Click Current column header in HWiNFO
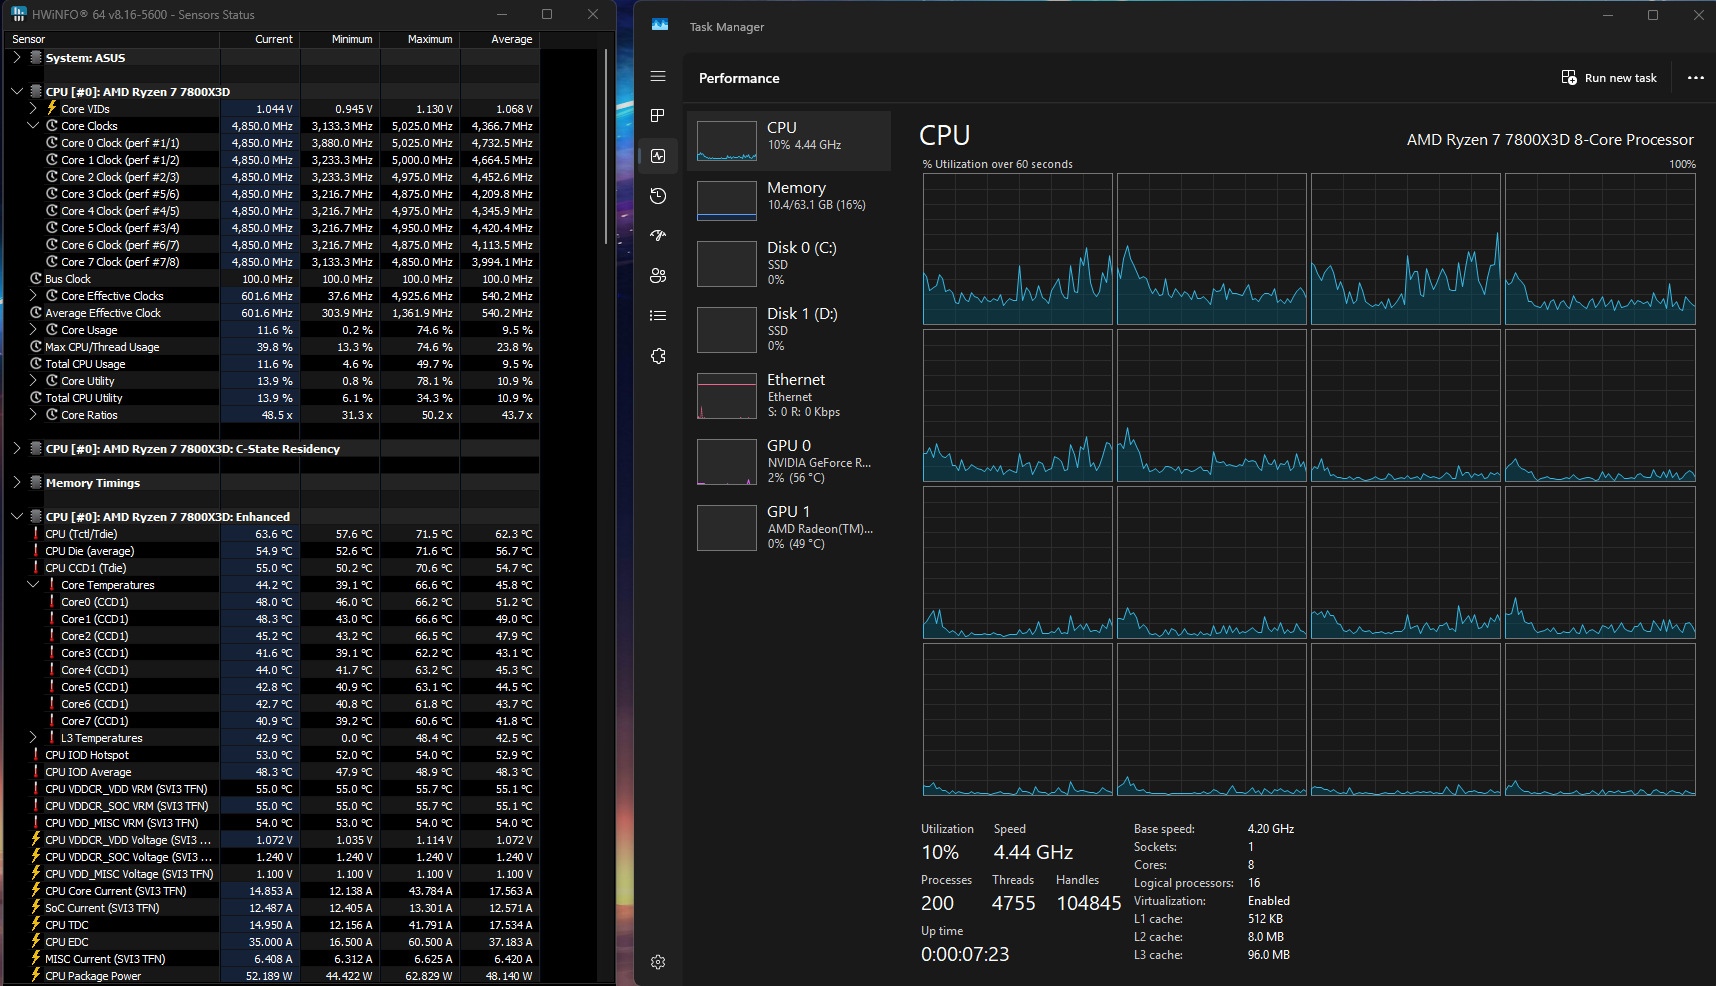The width and height of the screenshot is (1716, 986). 260,39
